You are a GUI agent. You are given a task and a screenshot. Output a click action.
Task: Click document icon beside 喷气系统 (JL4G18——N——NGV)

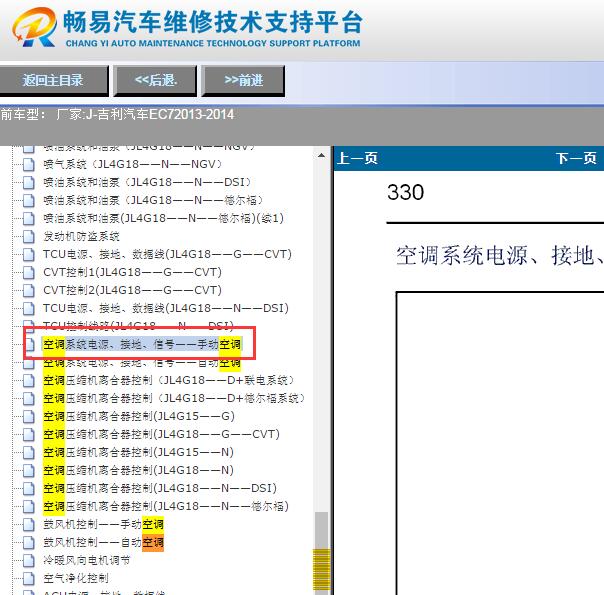click(x=29, y=164)
